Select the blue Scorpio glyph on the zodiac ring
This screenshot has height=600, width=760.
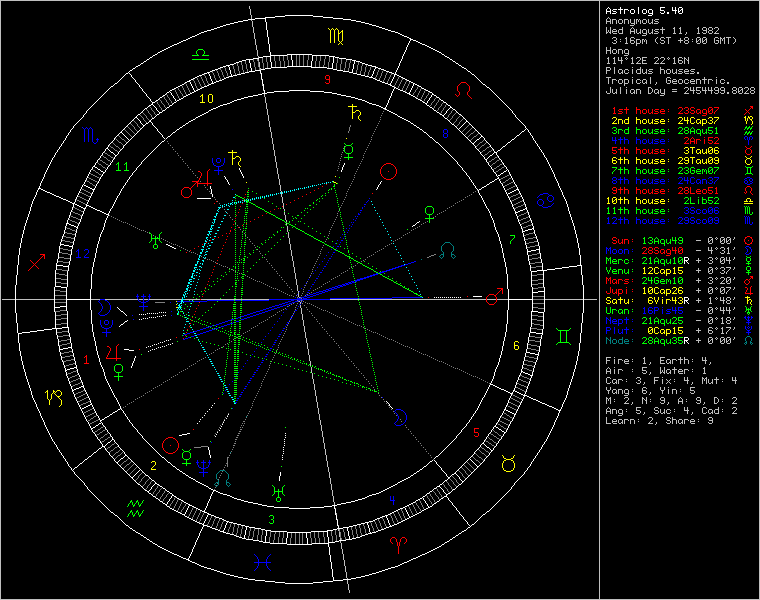(91, 136)
